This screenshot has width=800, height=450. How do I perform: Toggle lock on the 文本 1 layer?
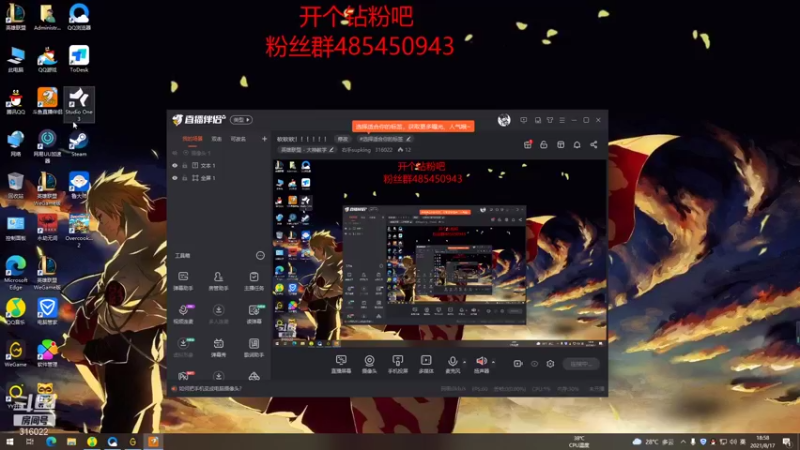[185, 165]
